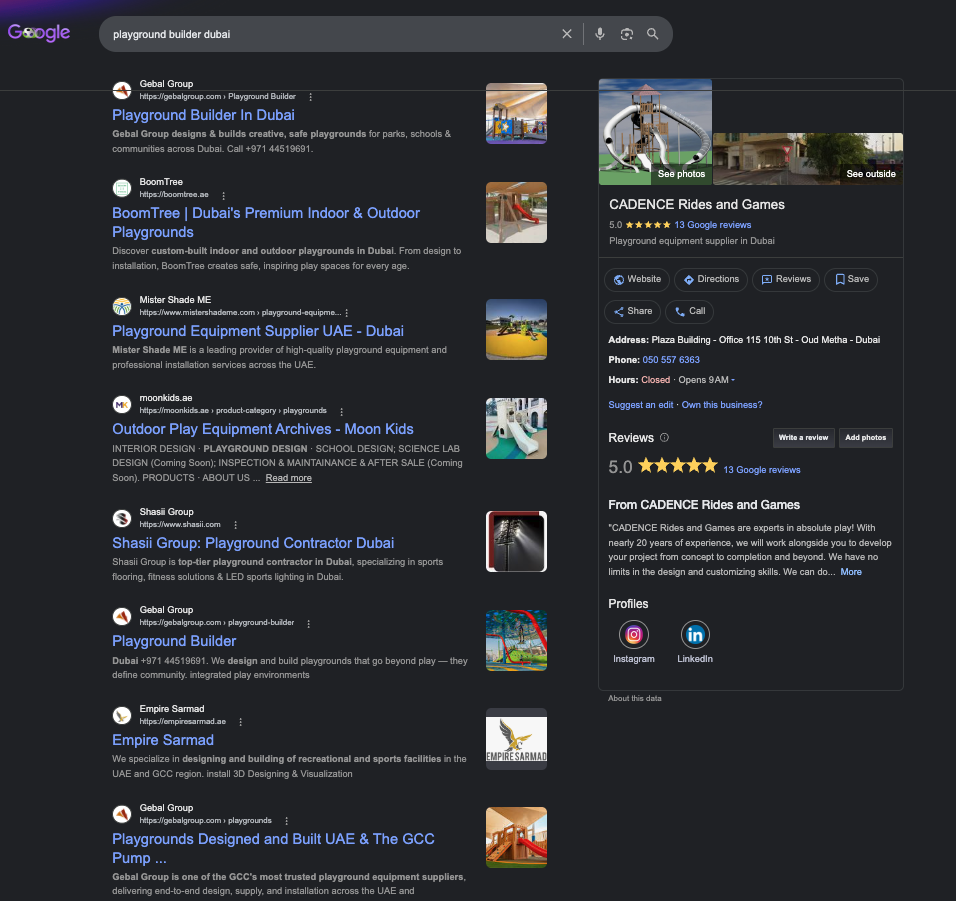The height and width of the screenshot is (901, 956).
Task: Open three-dot menu for gebalgroup playgrounds result
Action: [287, 821]
